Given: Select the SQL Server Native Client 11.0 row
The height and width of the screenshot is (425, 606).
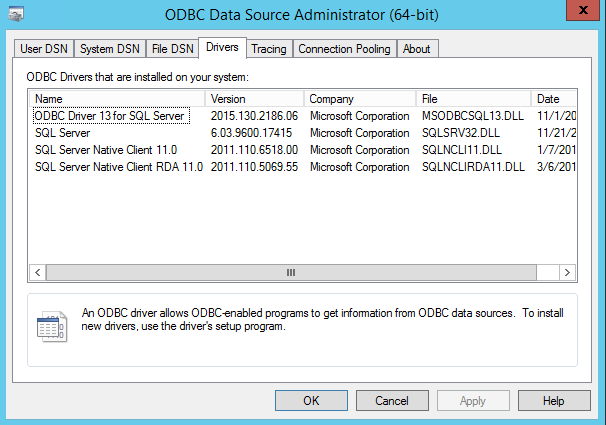Looking at the screenshot, I should tap(105, 150).
